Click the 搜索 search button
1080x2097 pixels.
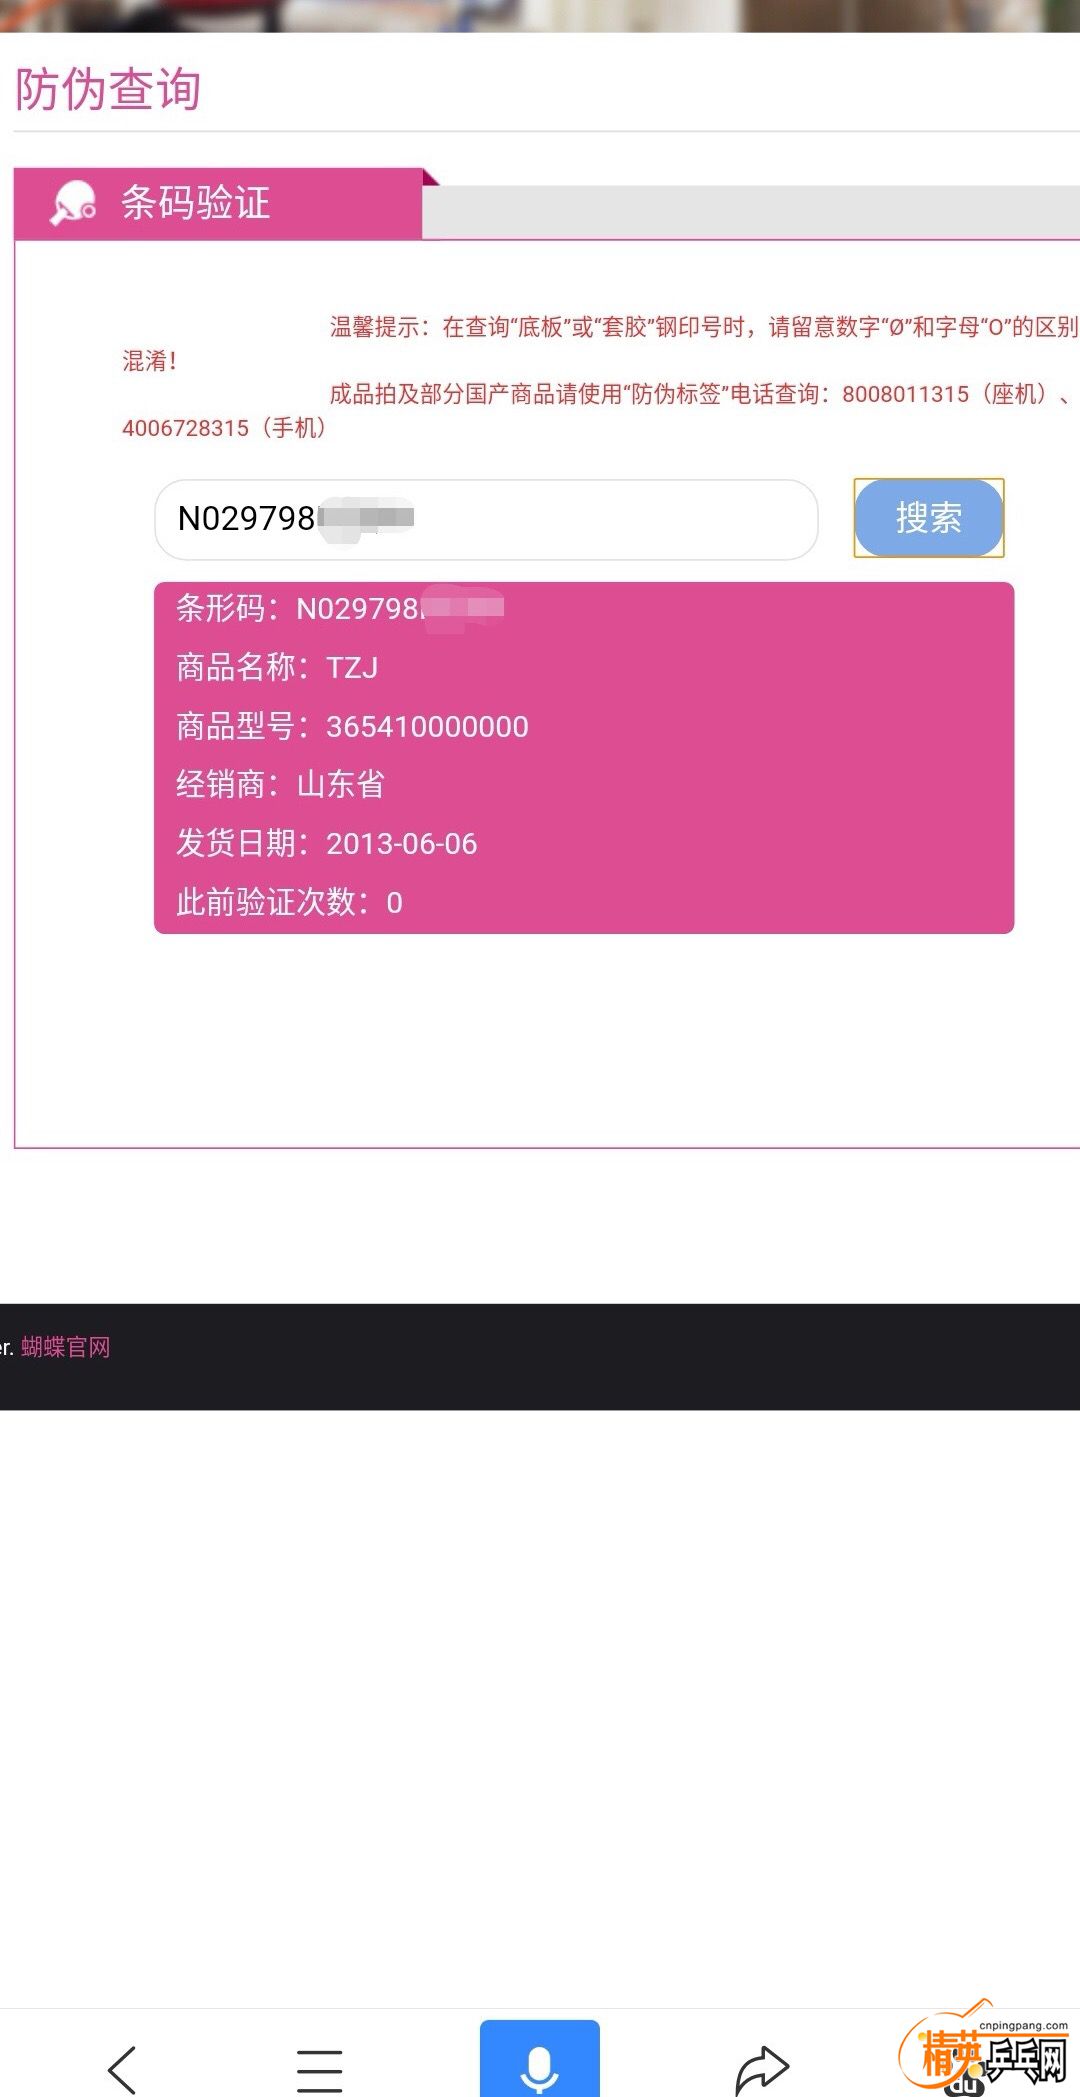pos(929,518)
